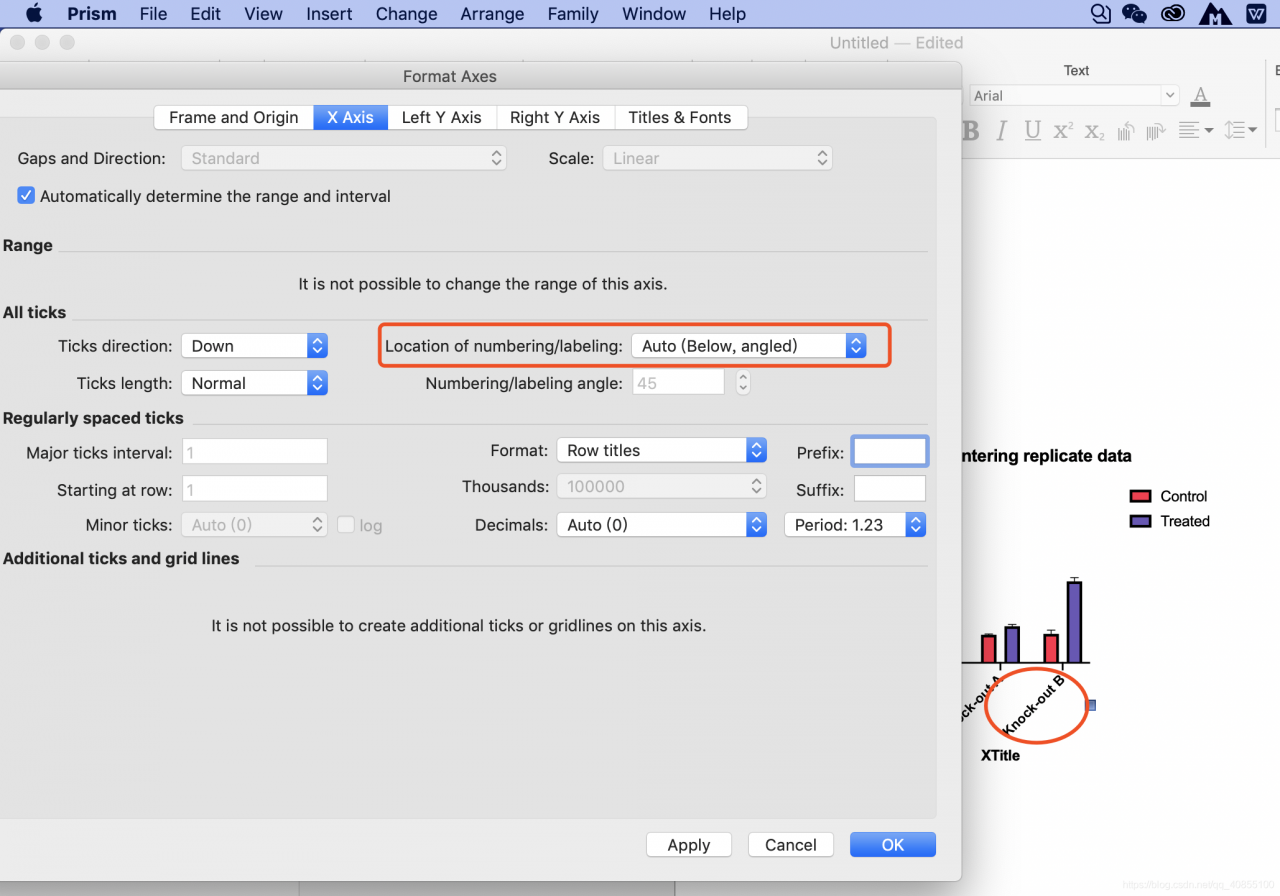Apply subscript formatting
The width and height of the screenshot is (1280, 896).
(x=1095, y=131)
